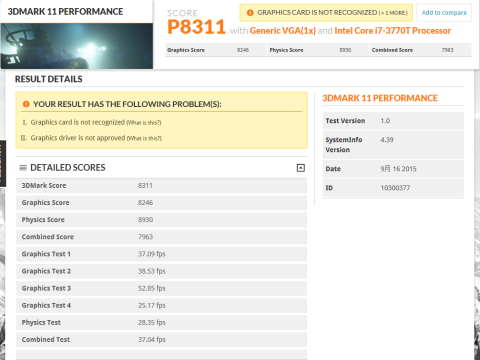
Task: Click the Result Details heading
Action: point(49,79)
